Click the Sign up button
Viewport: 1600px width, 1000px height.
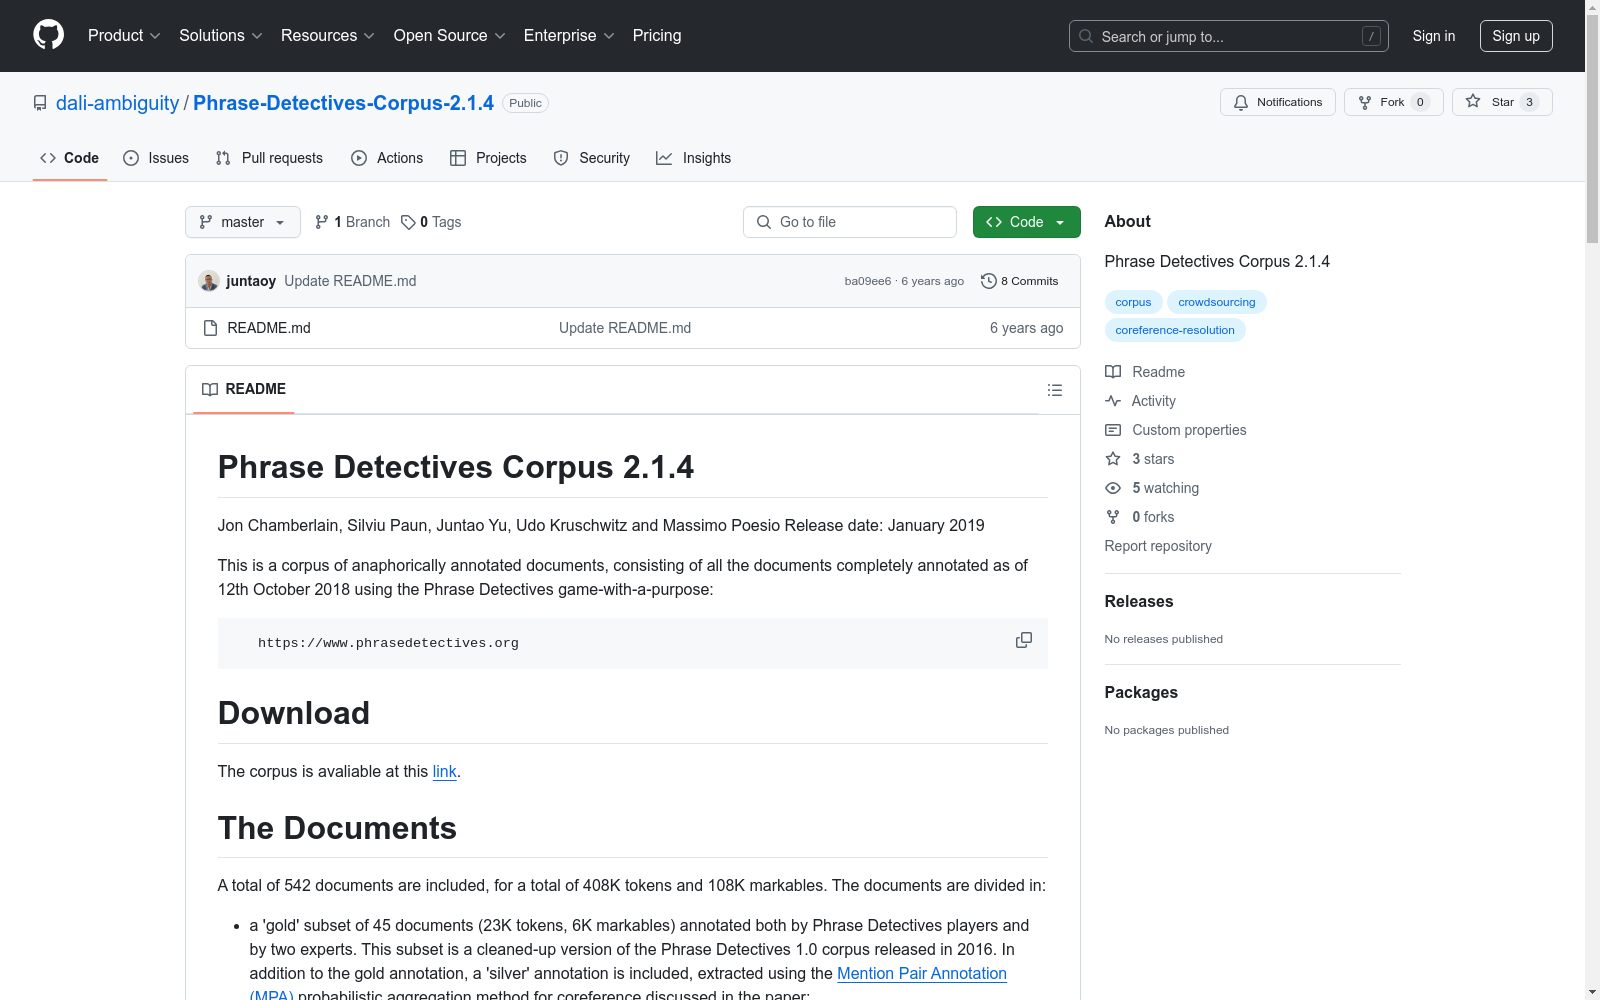[1516, 36]
